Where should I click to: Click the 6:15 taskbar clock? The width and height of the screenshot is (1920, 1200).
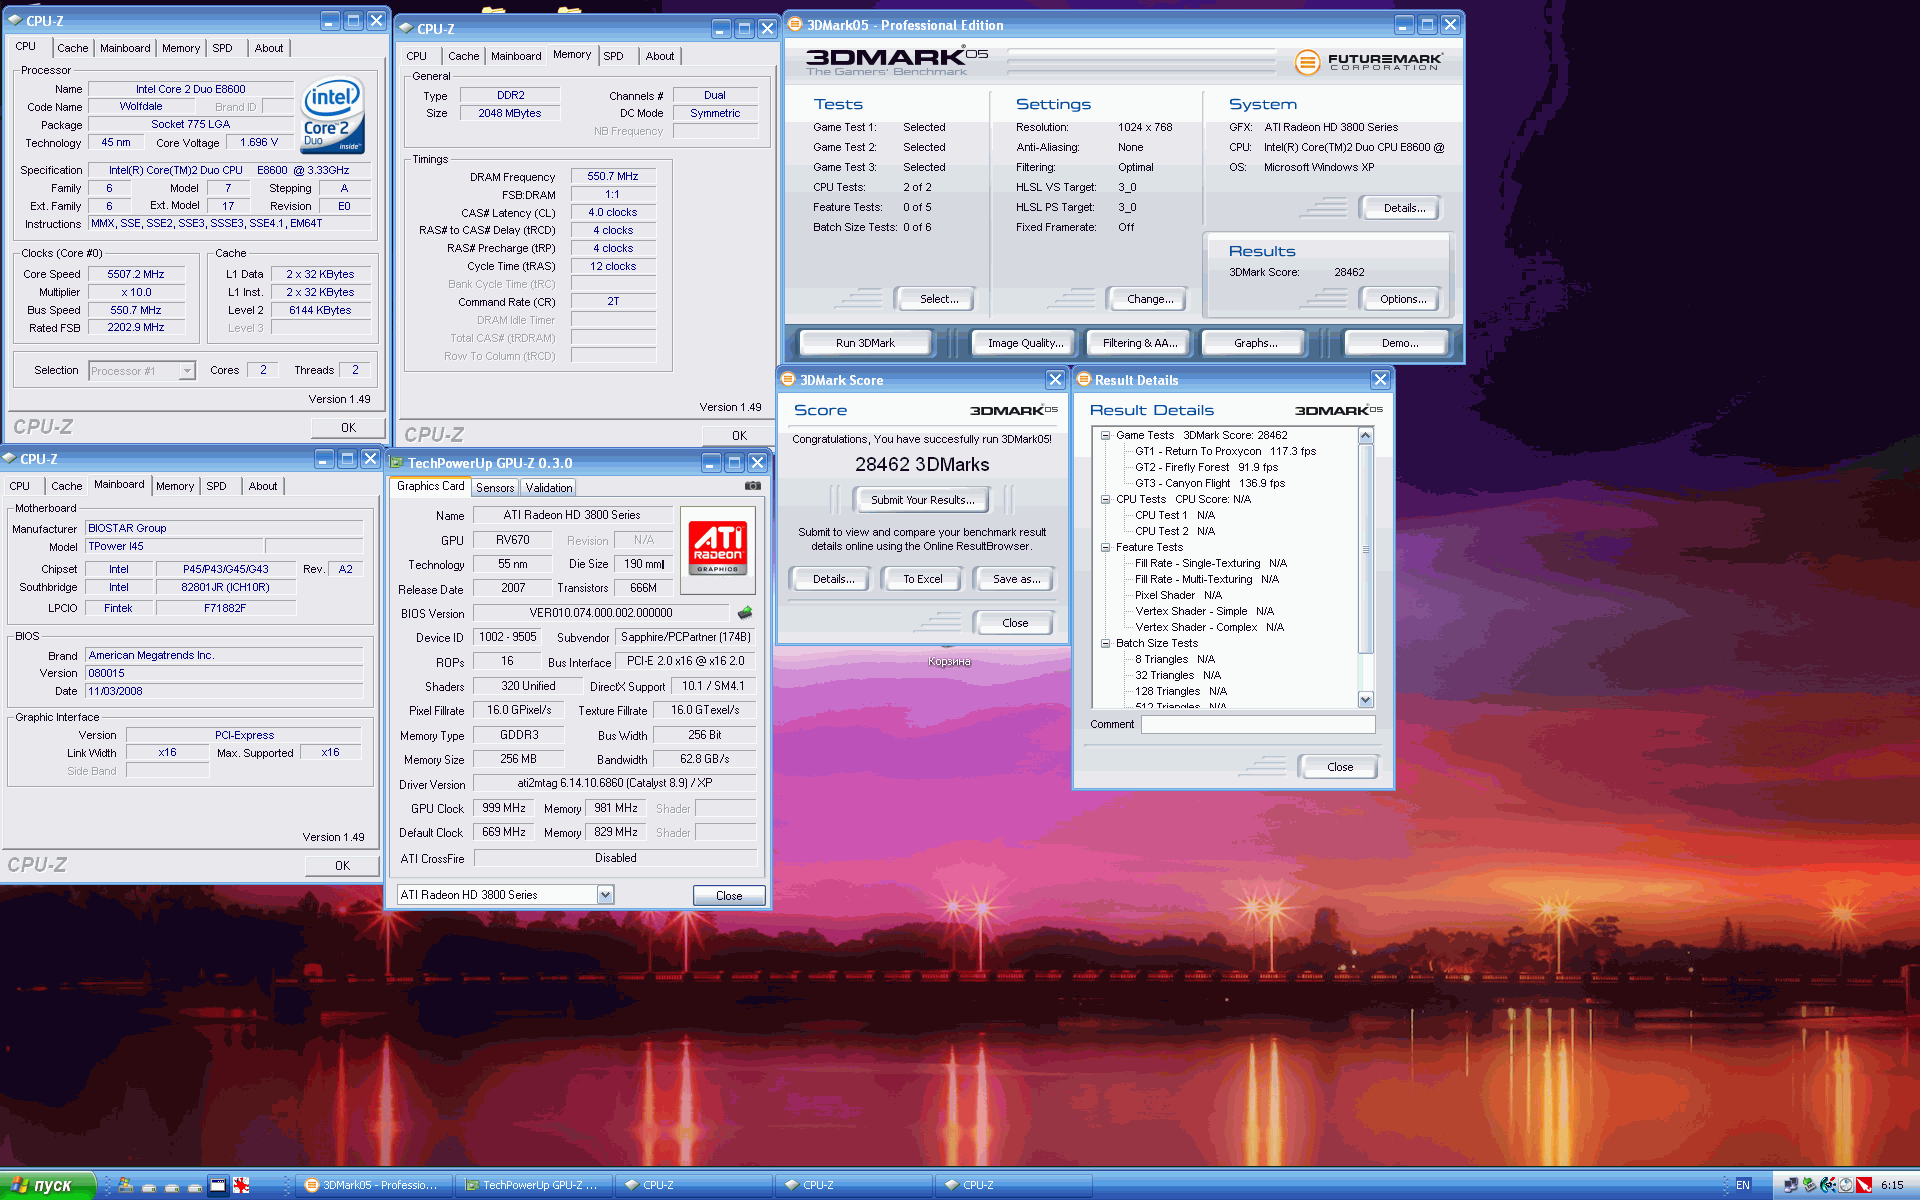pos(1892,1185)
